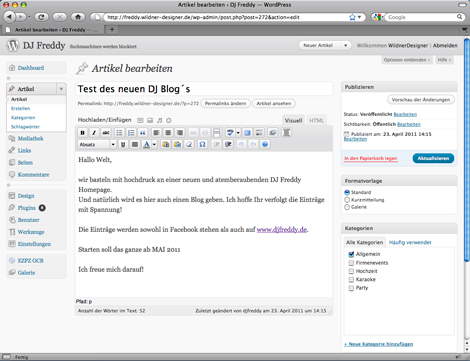
Task: Expand the Neuer Artikel dropdown arrow
Action: (346, 45)
